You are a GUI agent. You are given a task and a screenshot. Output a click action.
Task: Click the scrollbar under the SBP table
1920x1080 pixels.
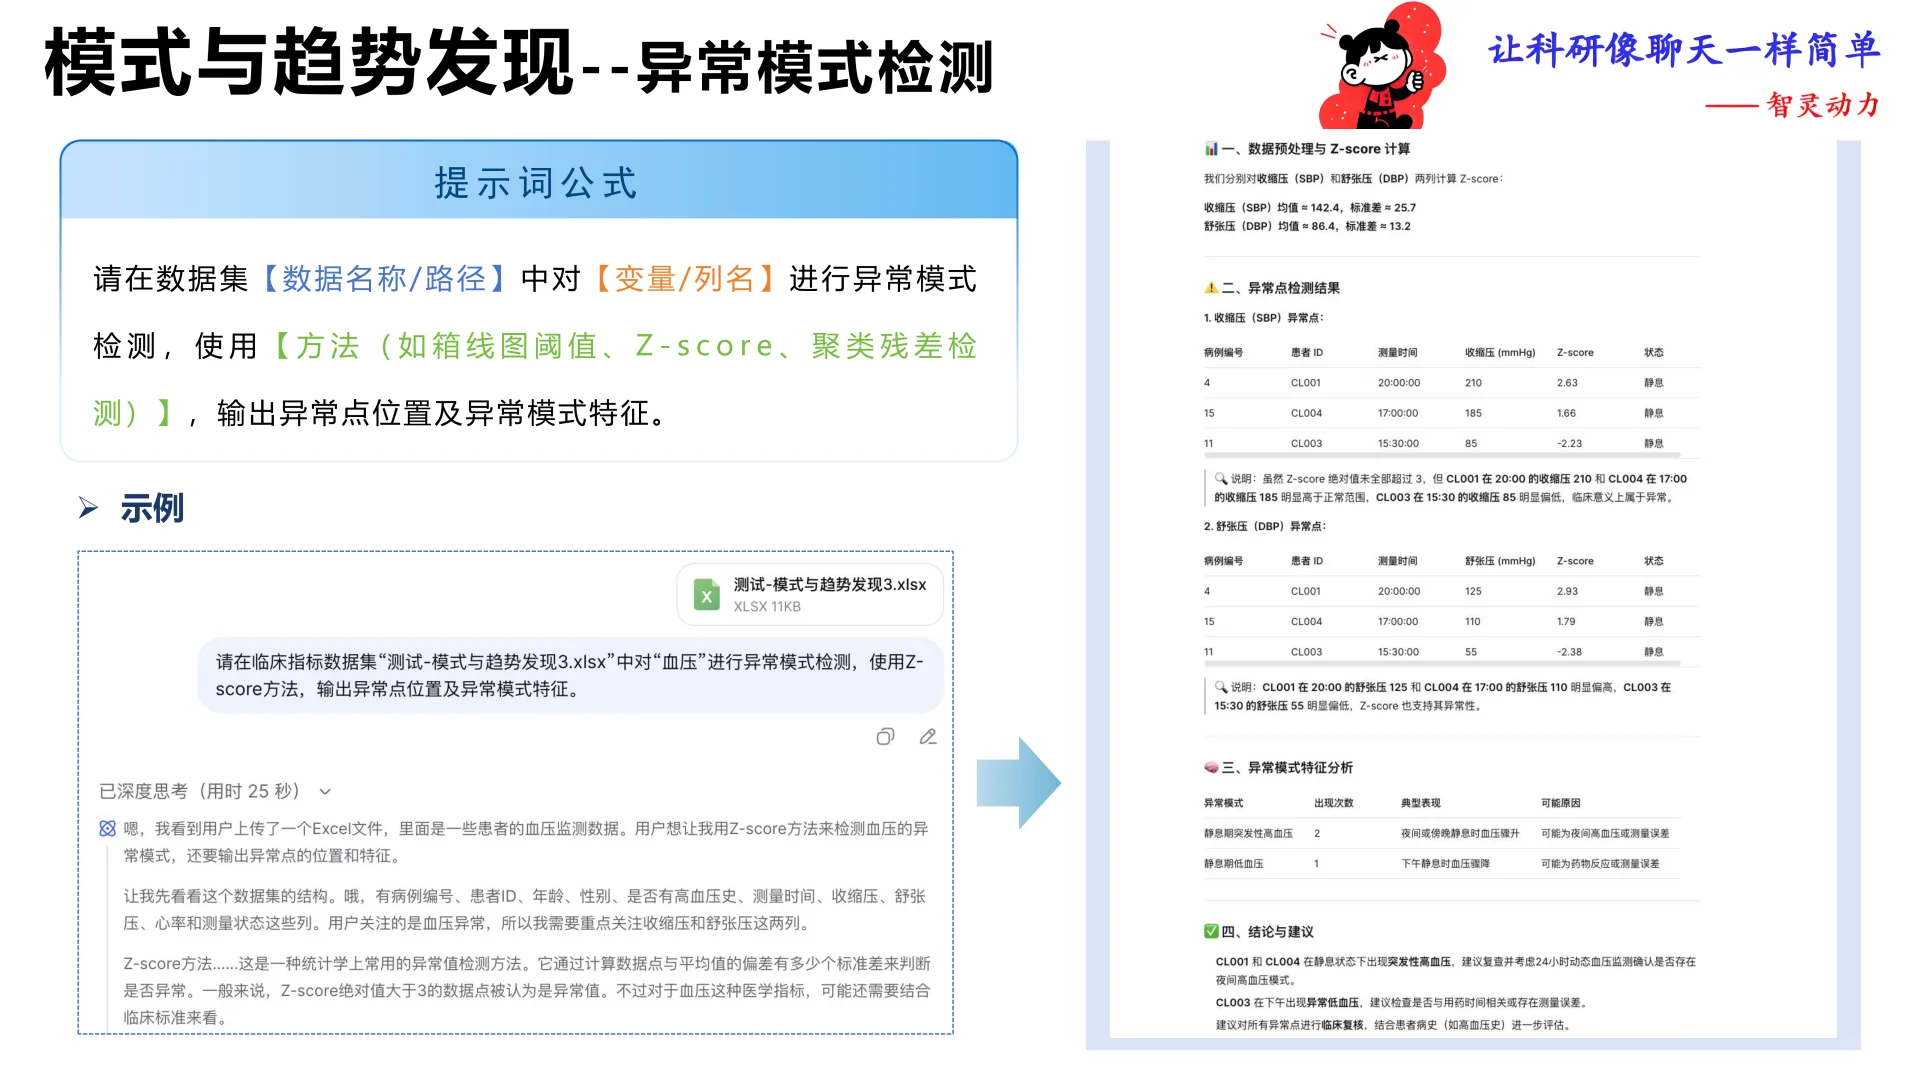point(1440,456)
